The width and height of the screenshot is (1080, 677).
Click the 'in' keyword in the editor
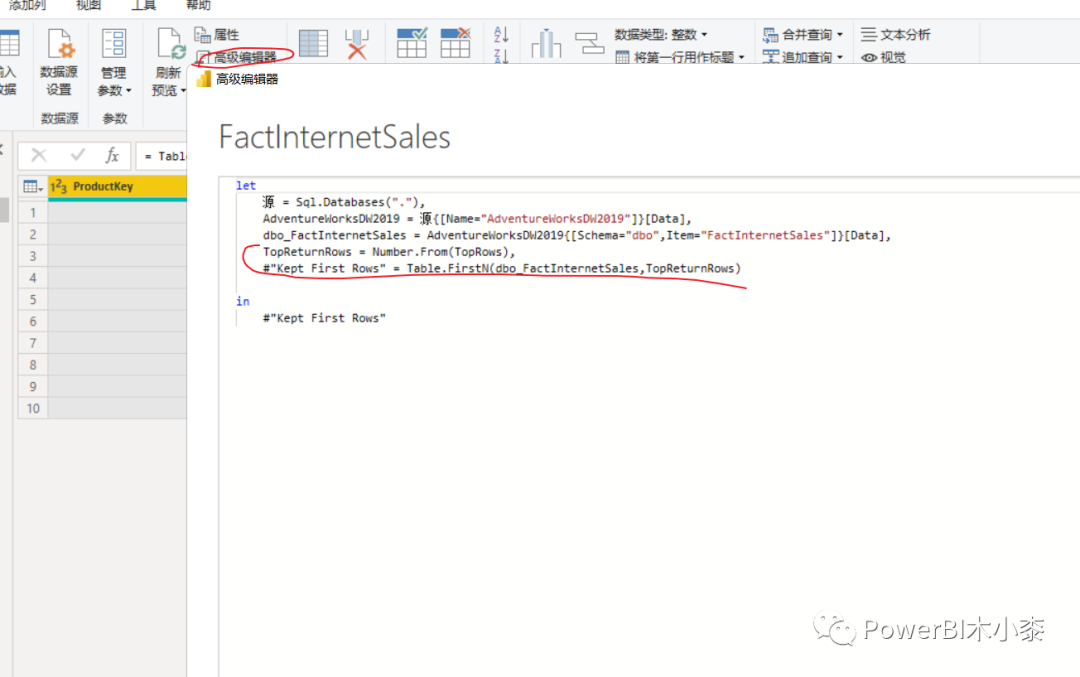pyautogui.click(x=242, y=301)
